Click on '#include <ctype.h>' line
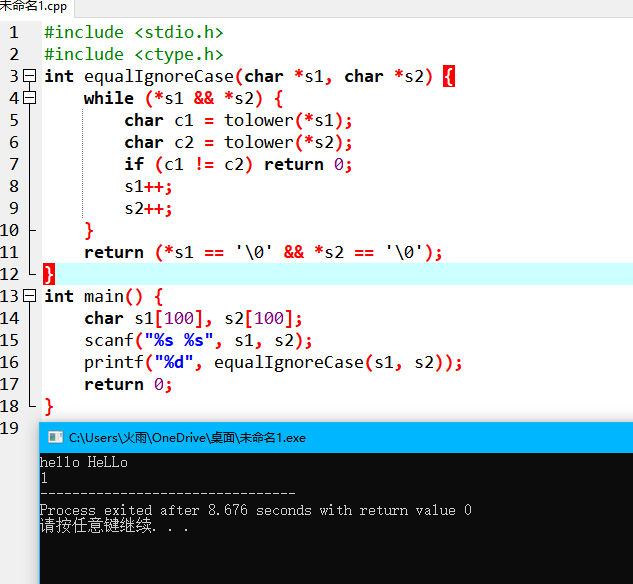This screenshot has width=633, height=584. [134, 54]
